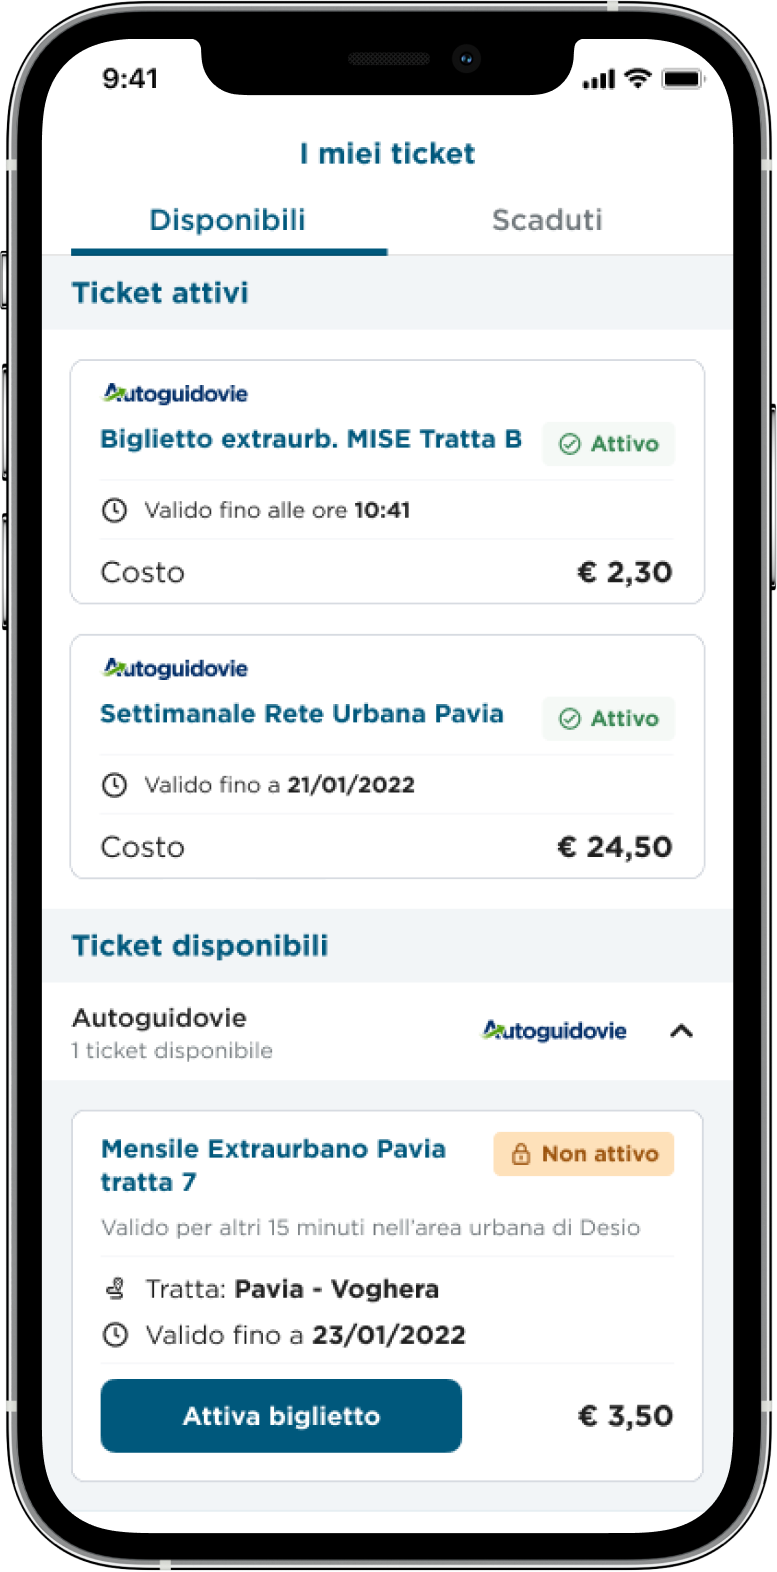This screenshot has width=777, height=1572.
Task: Click the lock icon in the 'Non attivo' badge
Action: (x=521, y=1154)
